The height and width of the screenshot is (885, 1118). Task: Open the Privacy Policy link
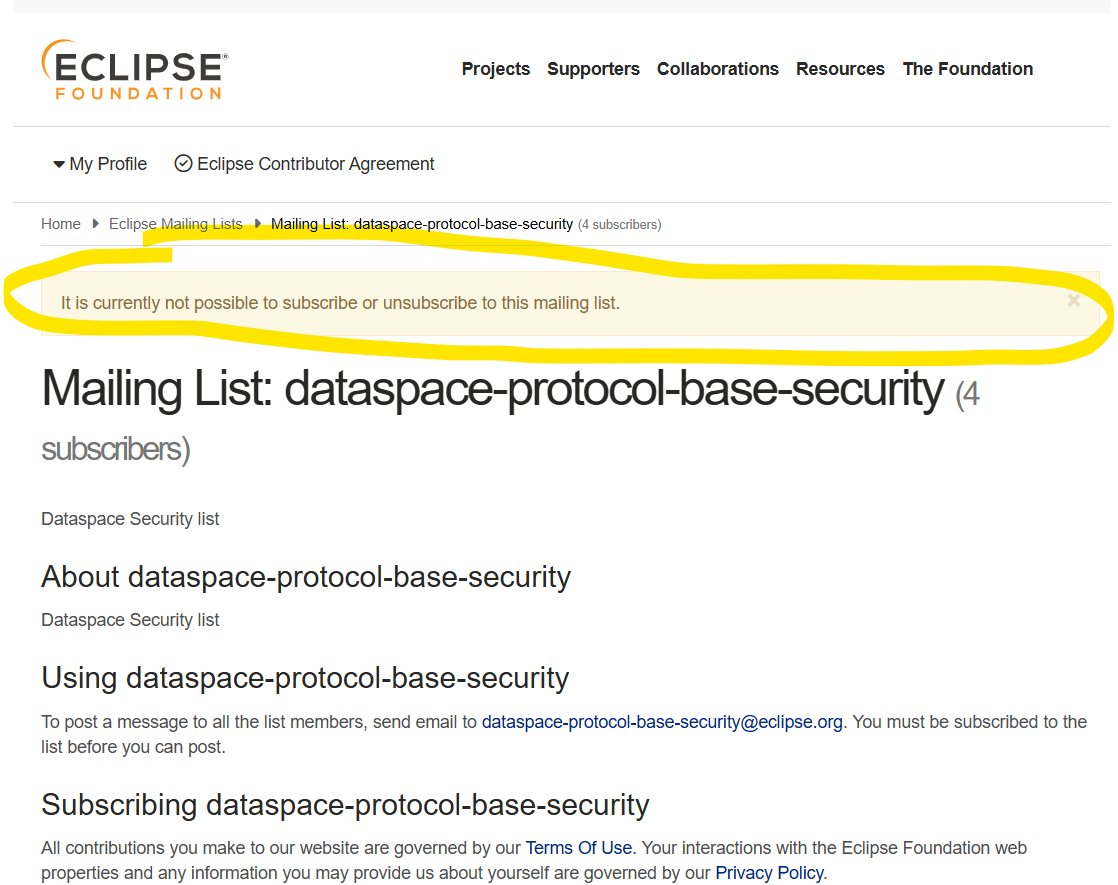click(x=769, y=873)
